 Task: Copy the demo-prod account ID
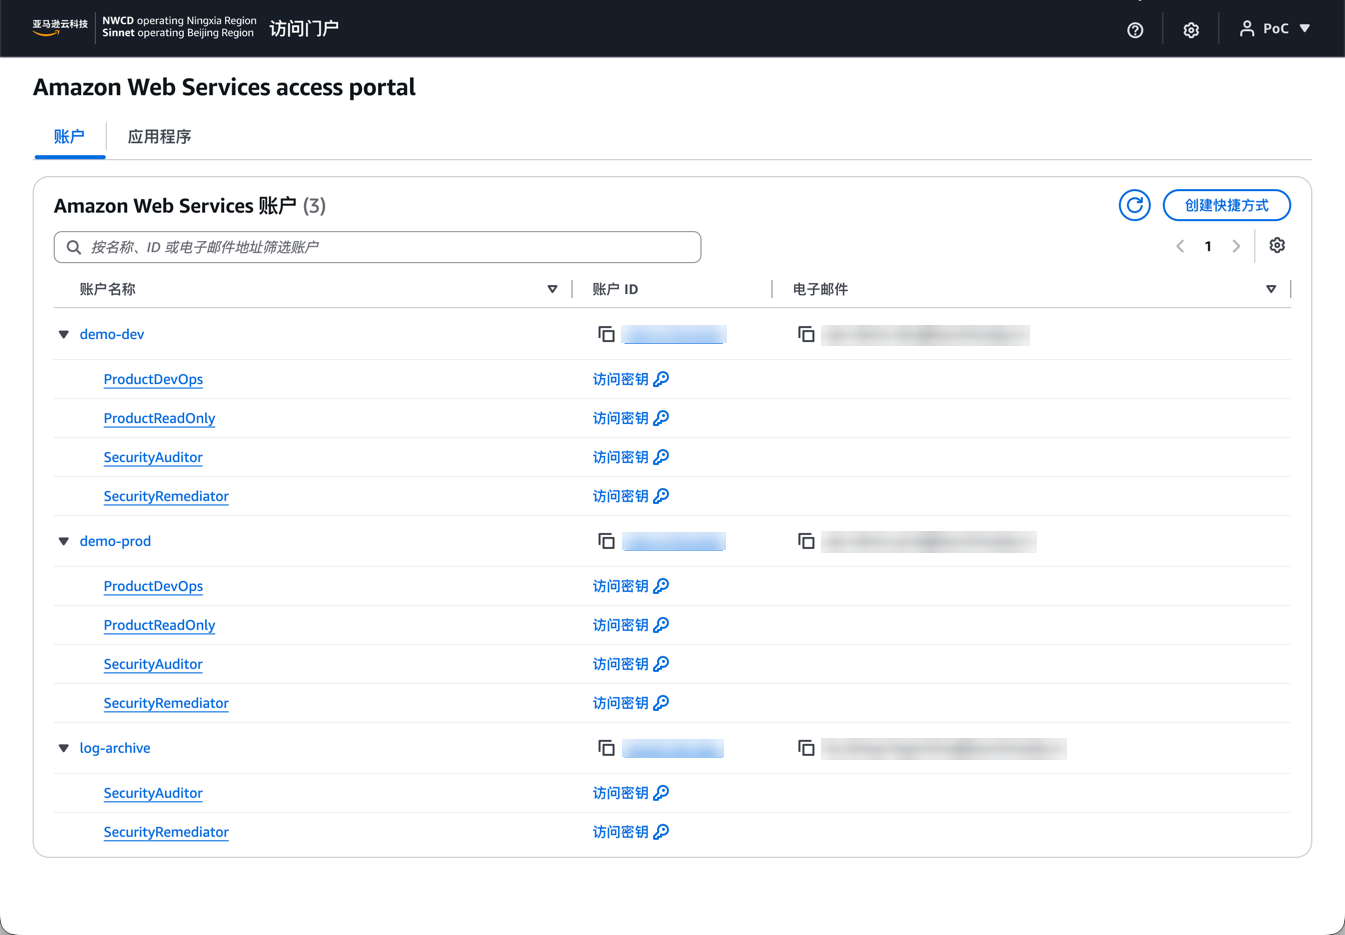[x=606, y=541]
